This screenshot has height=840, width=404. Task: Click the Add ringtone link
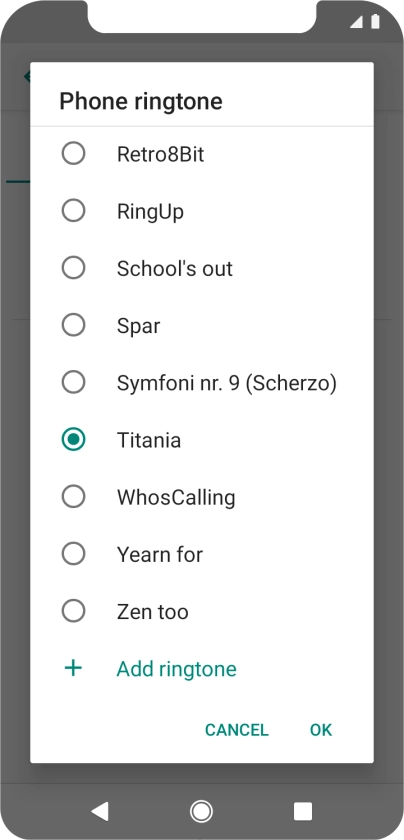(x=177, y=669)
